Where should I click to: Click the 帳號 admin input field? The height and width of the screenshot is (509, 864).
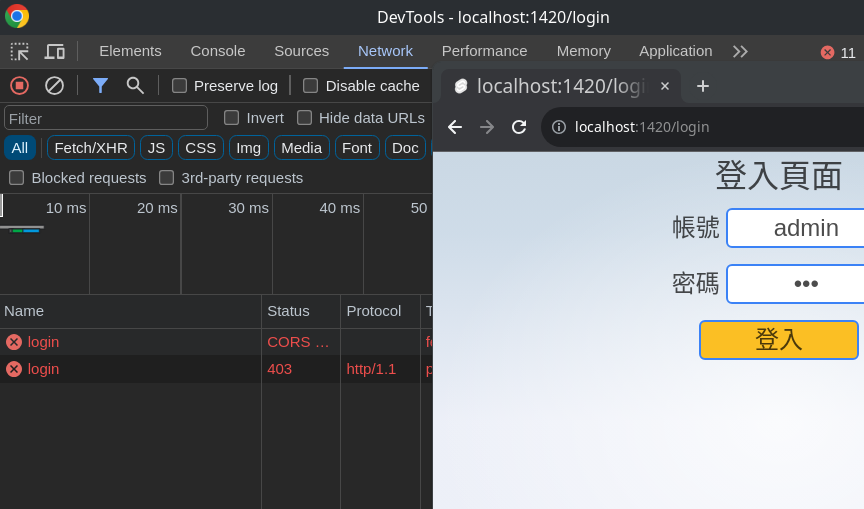800,228
